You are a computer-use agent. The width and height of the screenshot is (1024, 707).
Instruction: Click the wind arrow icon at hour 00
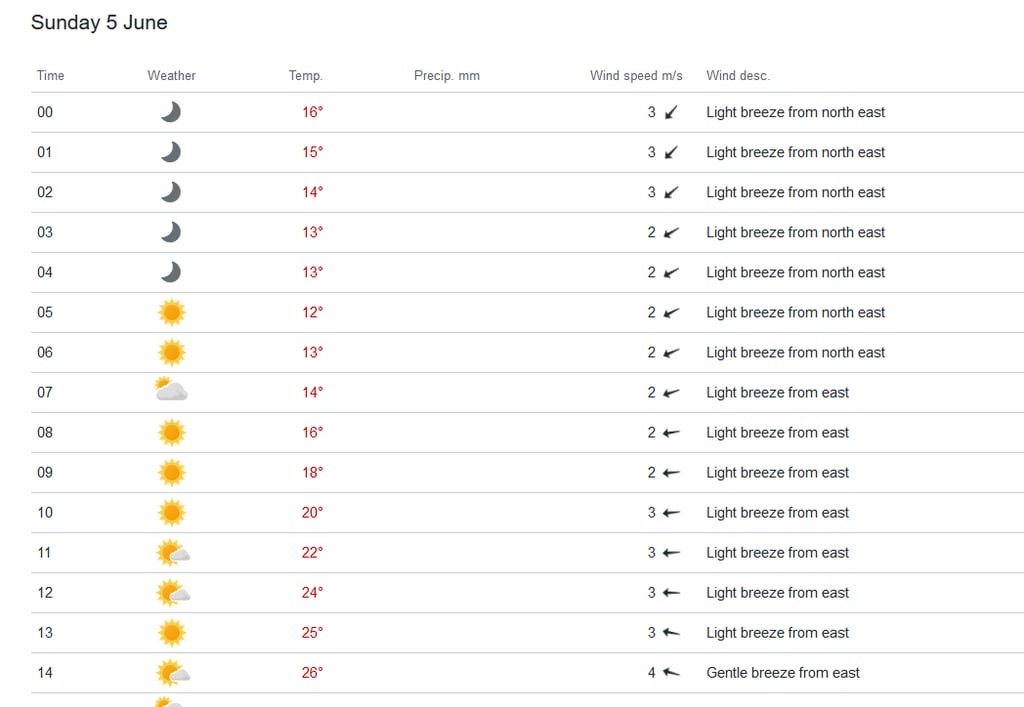tap(671, 112)
